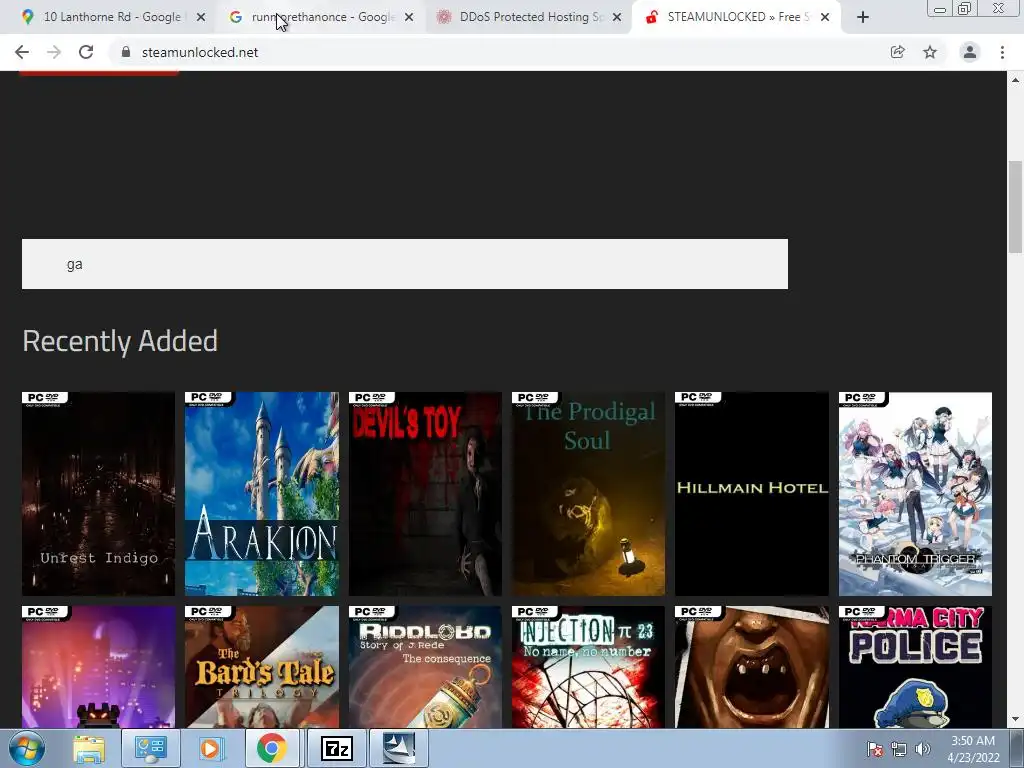The height and width of the screenshot is (768, 1024).
Task: Open the Arakion game cover
Action: [x=262, y=494]
